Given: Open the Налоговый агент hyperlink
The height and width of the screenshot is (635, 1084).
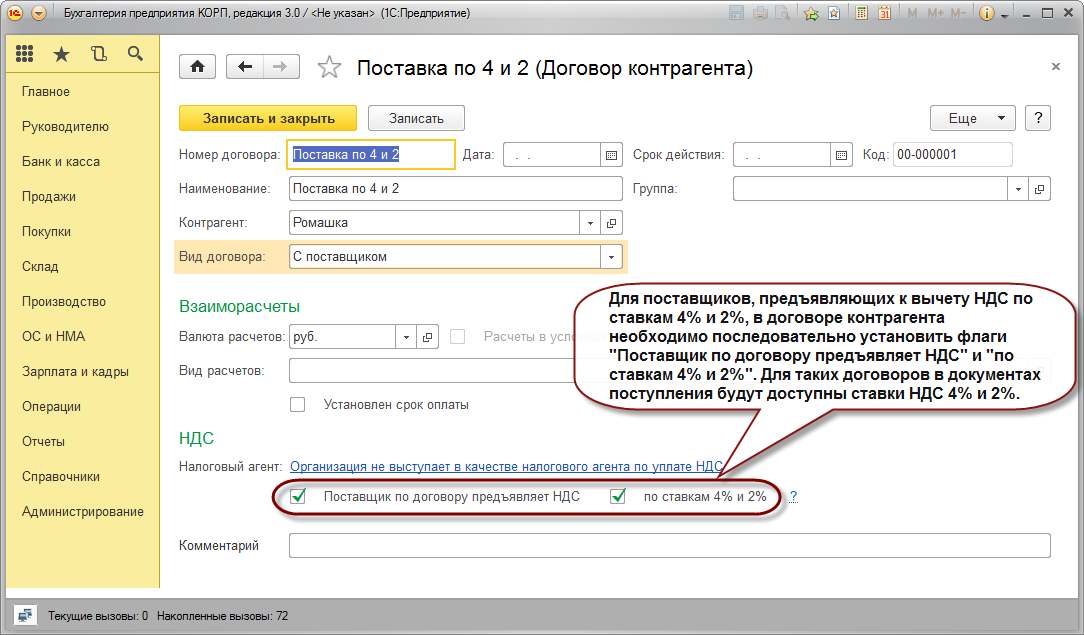Looking at the screenshot, I should coord(505,466).
